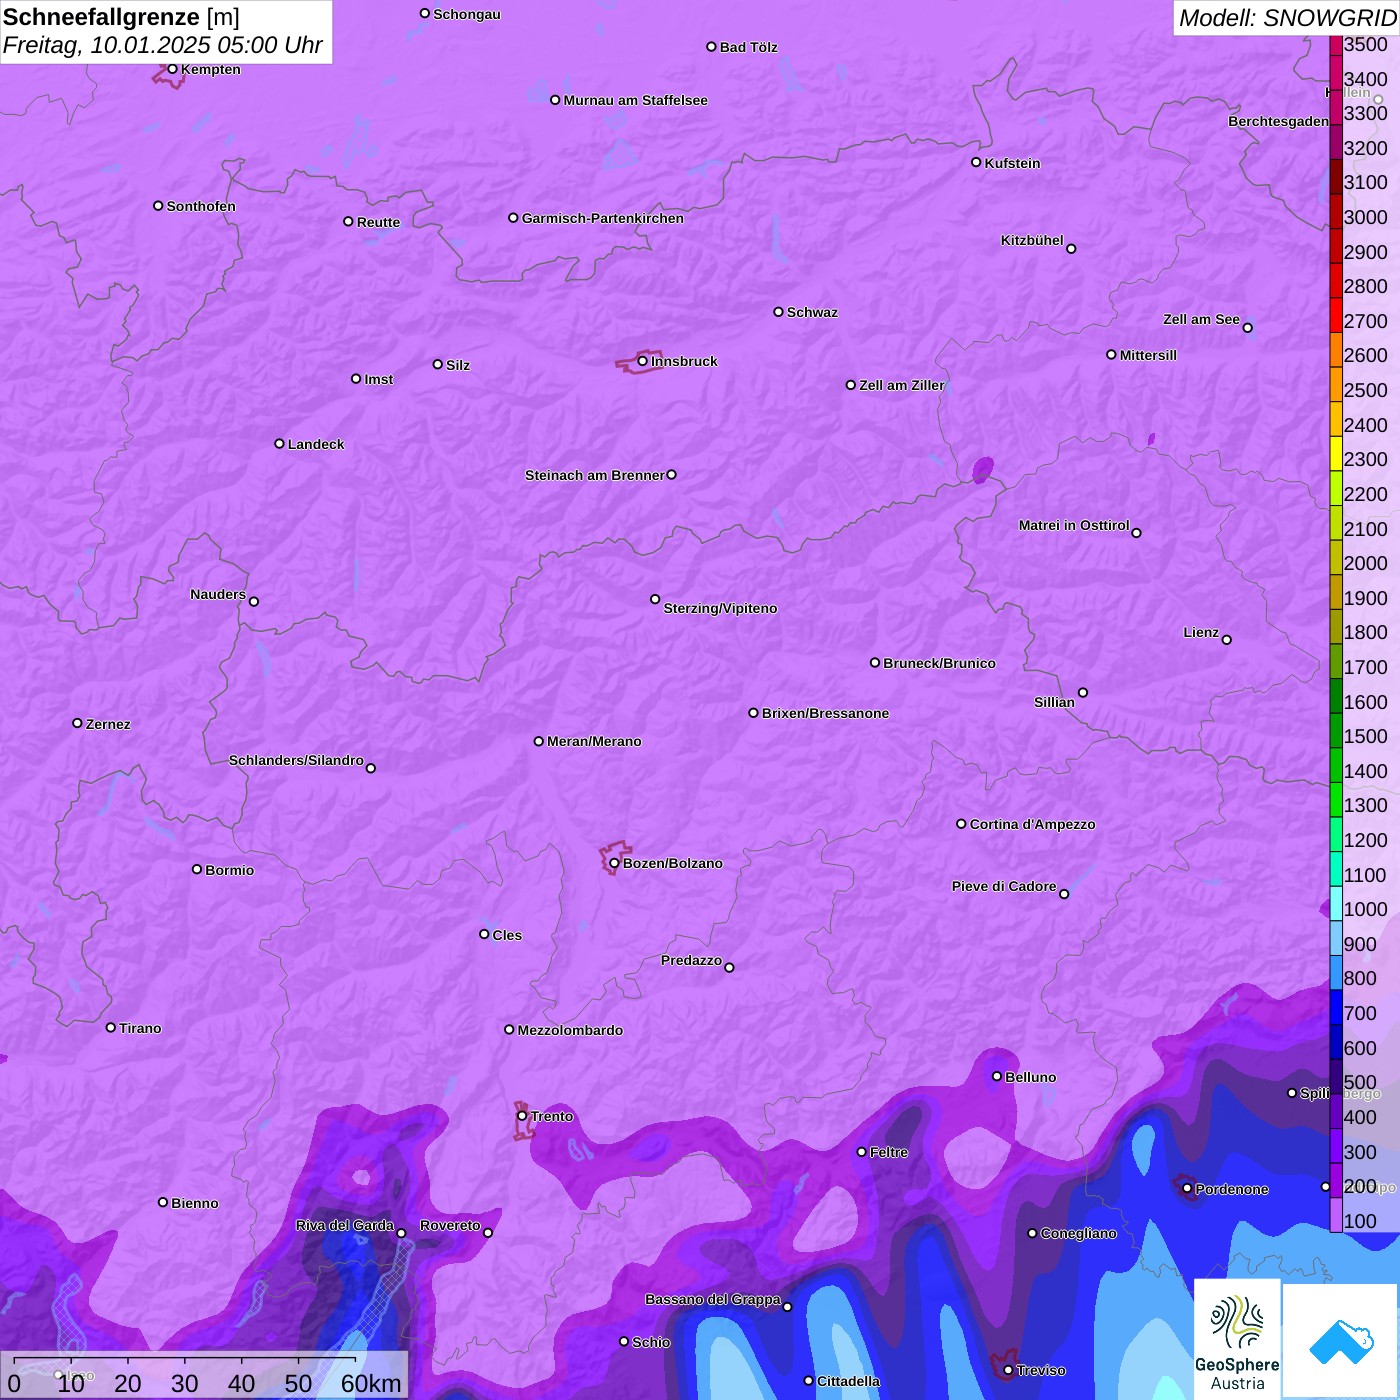1400x1400 pixels.
Task: Click the Cittadella label
Action: point(848,1381)
